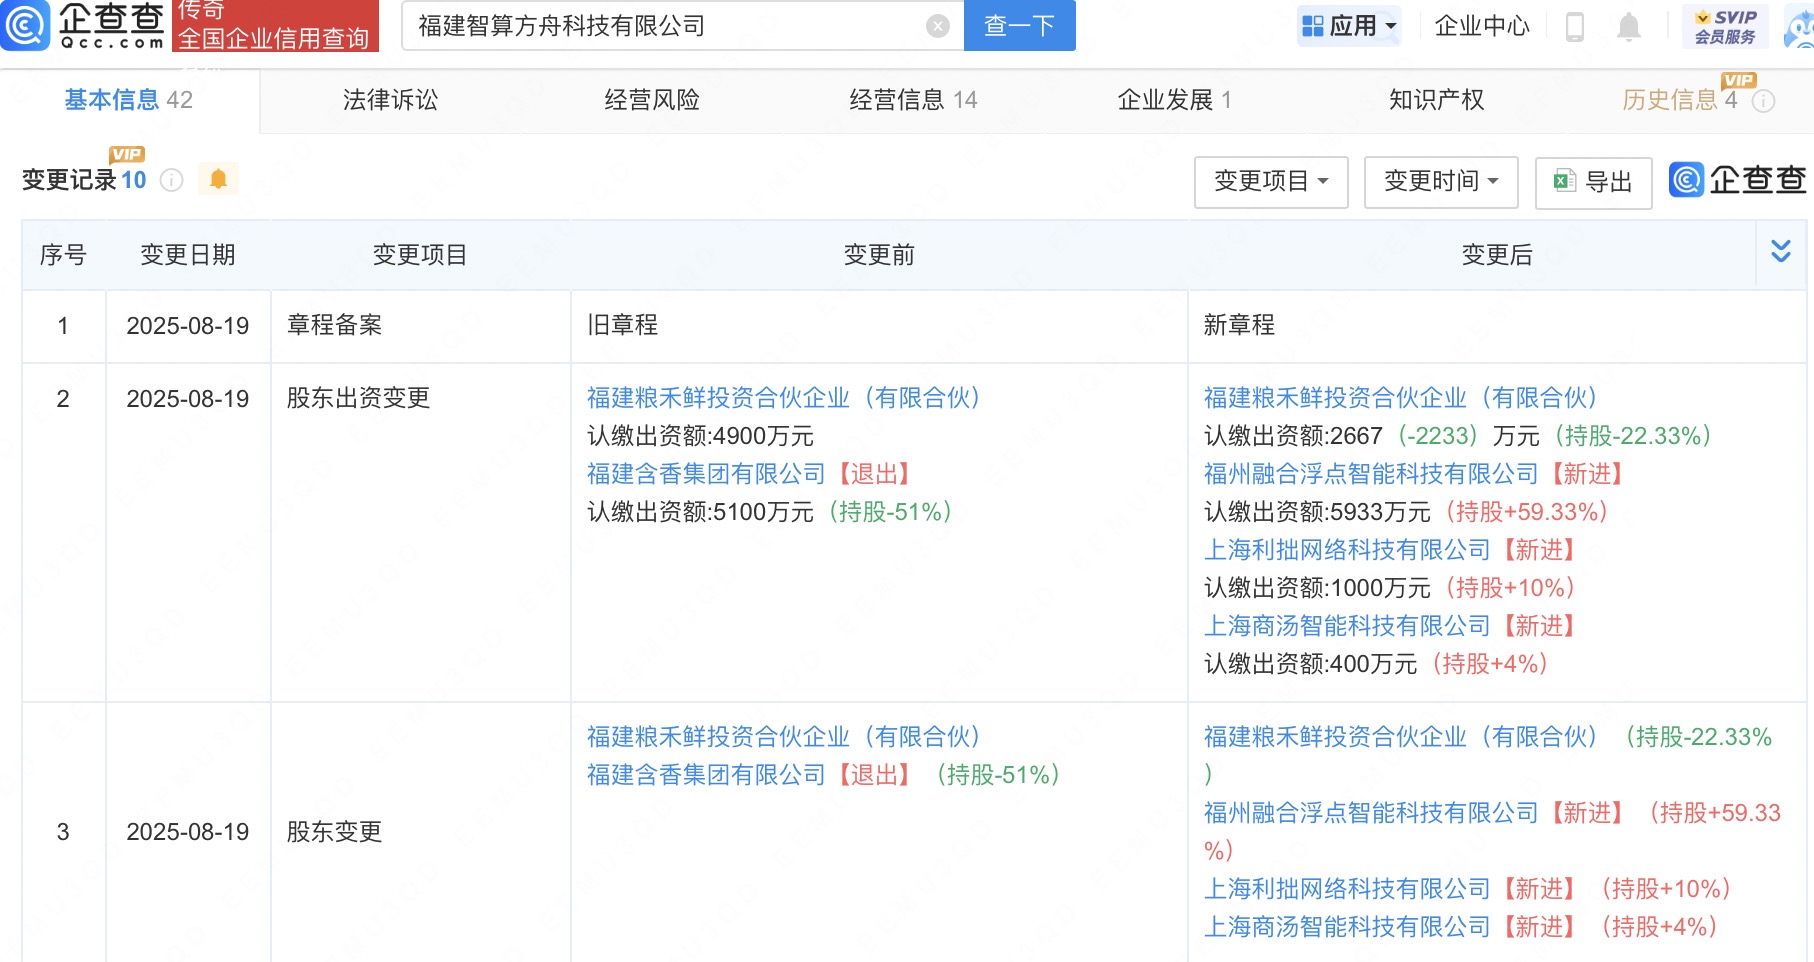Viewport: 1814px width, 962px height.
Task: Click the info icon beside 变更记录
Action: 172,180
